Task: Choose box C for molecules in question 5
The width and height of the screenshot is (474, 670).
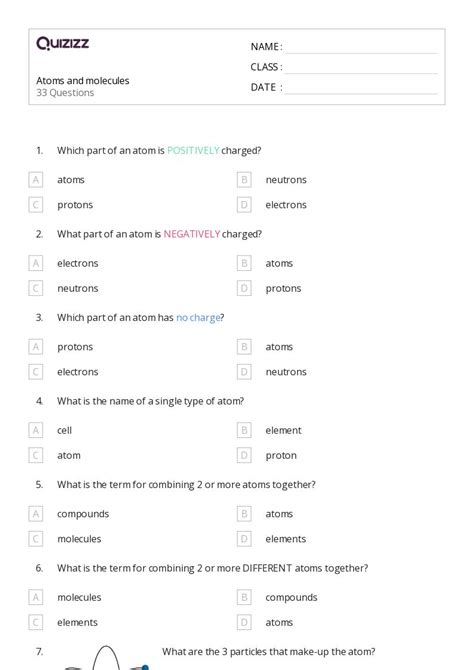Action: [35, 539]
